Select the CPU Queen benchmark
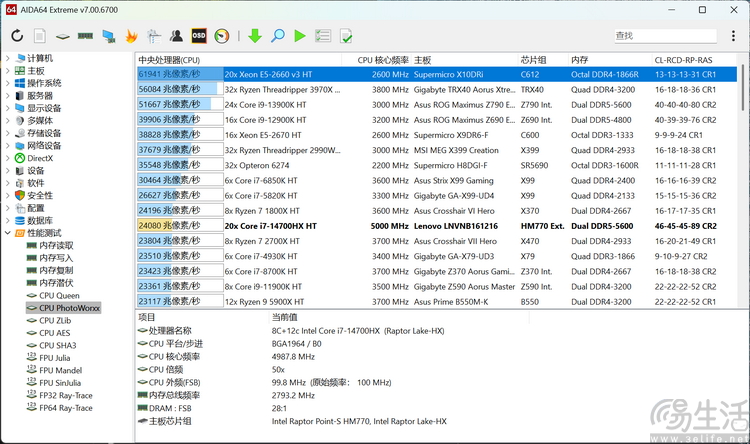 click(59, 296)
